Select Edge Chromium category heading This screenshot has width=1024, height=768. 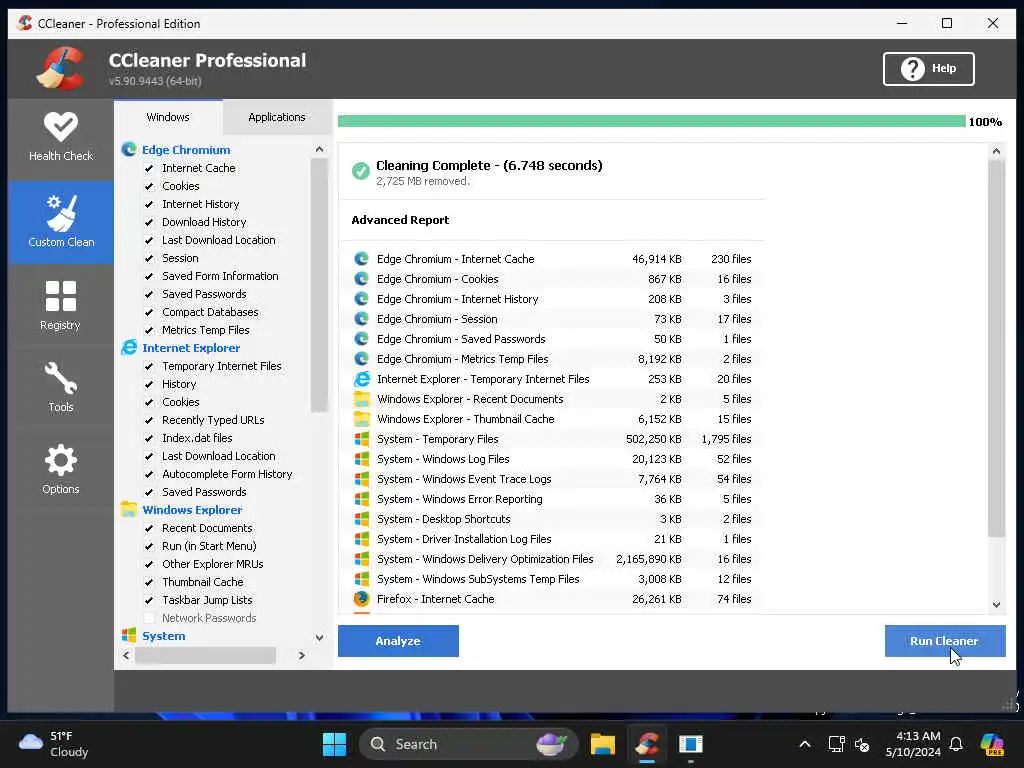(x=186, y=150)
